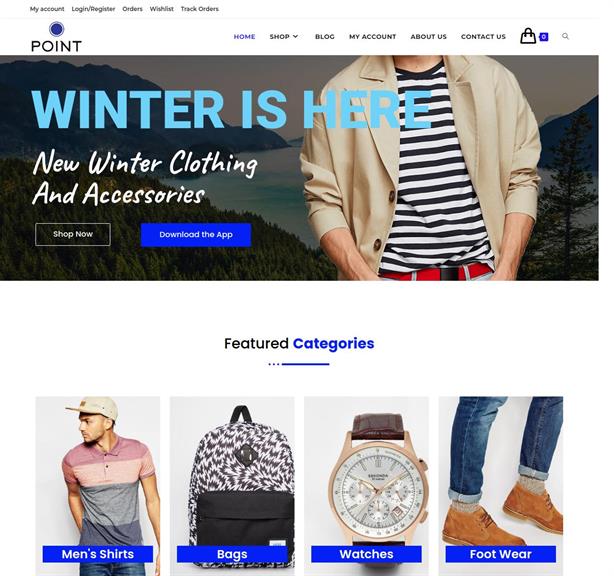614x576 pixels.
Task: Open the shopping bag cart icon
Action: pos(527,36)
